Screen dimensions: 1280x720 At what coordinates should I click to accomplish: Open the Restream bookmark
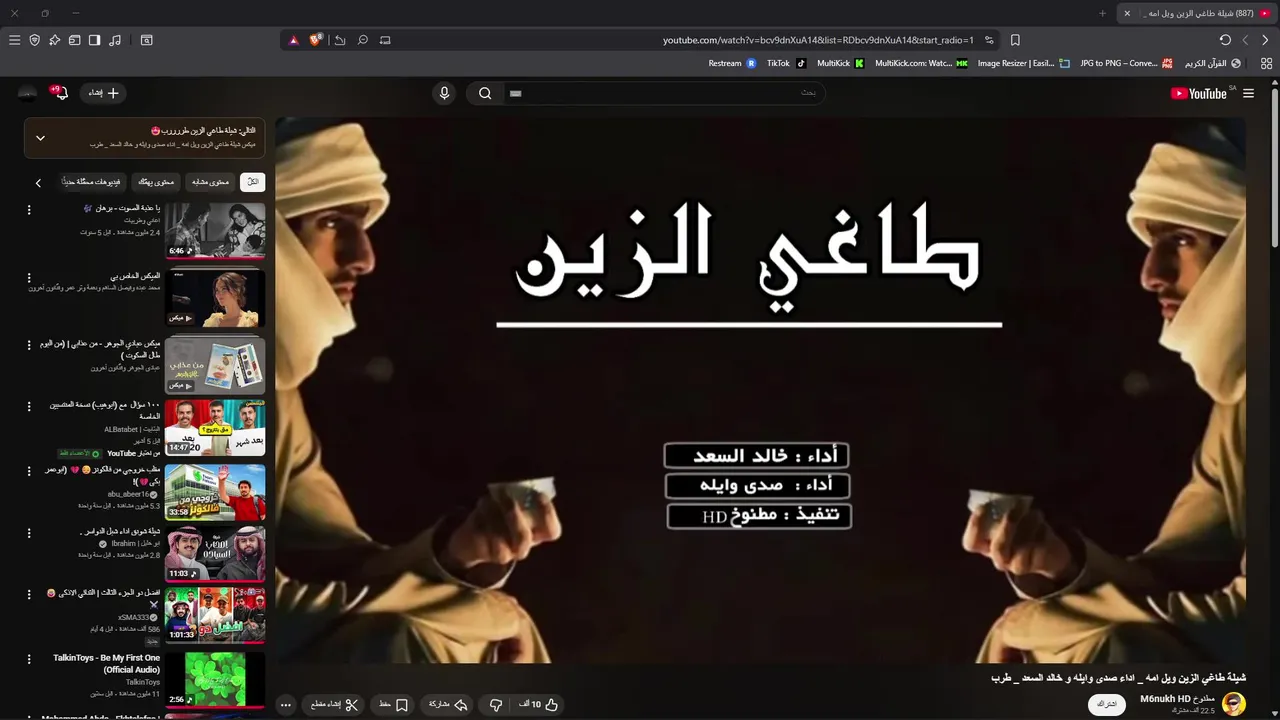click(x=732, y=63)
